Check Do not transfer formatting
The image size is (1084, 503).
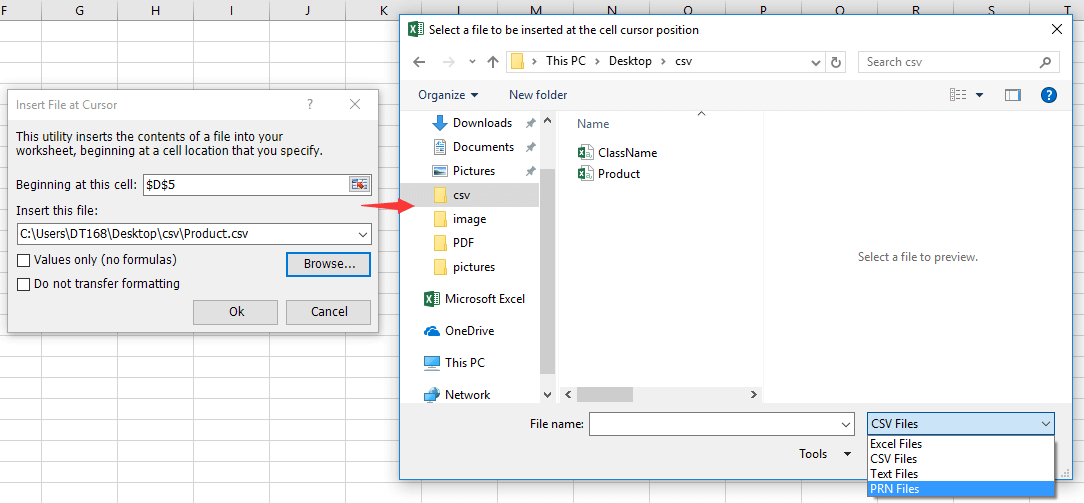pyautogui.click(x=24, y=284)
